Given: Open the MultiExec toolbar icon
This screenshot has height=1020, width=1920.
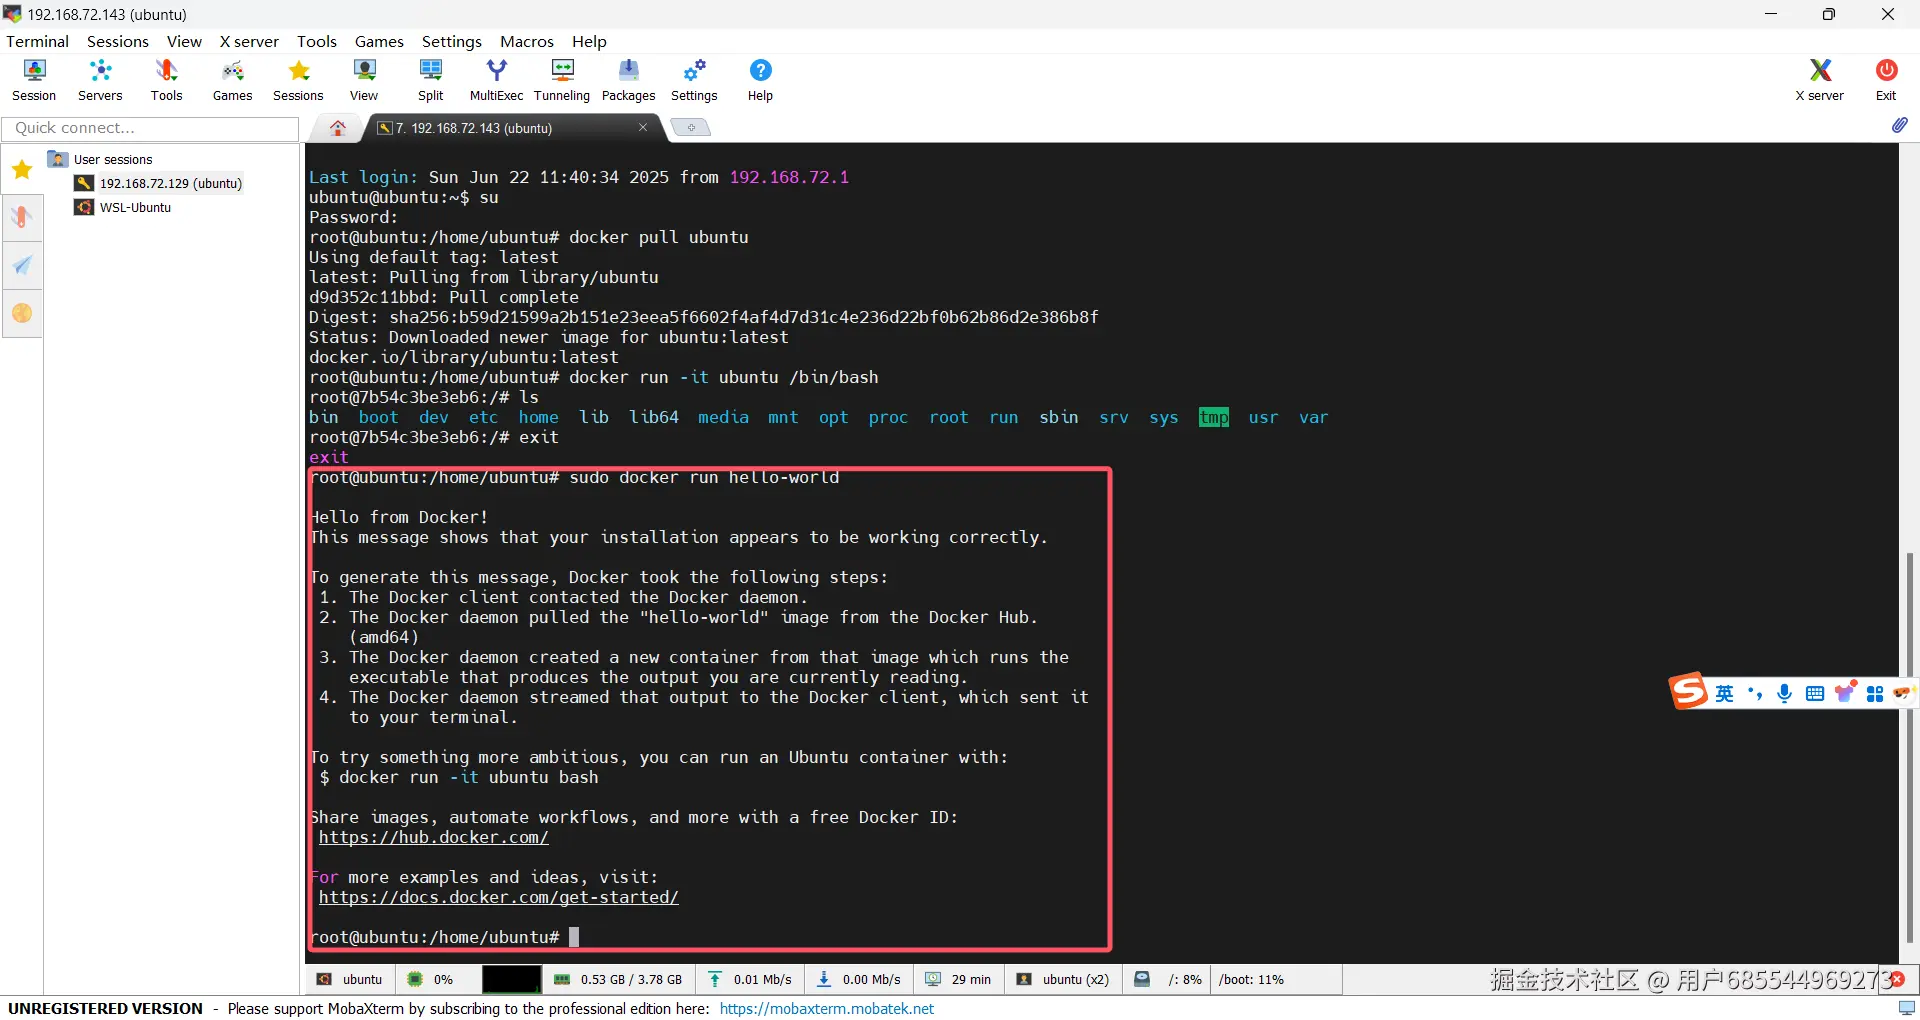Looking at the screenshot, I should (x=496, y=80).
